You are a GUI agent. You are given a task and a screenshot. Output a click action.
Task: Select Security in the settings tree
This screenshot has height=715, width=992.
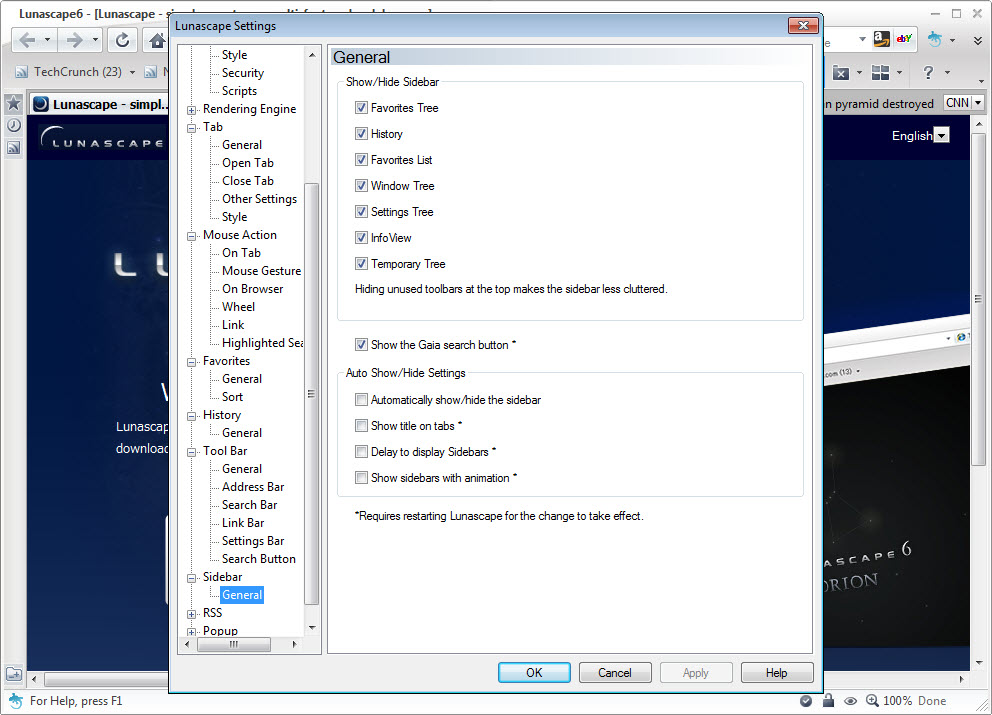(x=243, y=73)
